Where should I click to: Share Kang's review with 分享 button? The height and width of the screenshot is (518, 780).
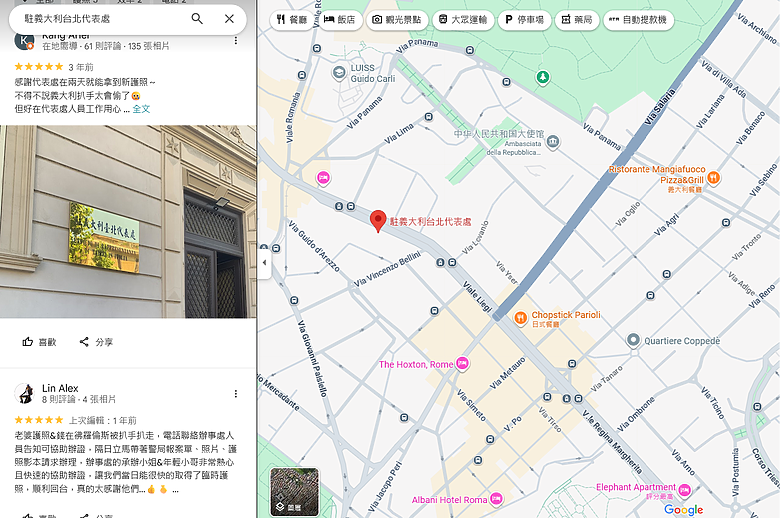pos(96,342)
